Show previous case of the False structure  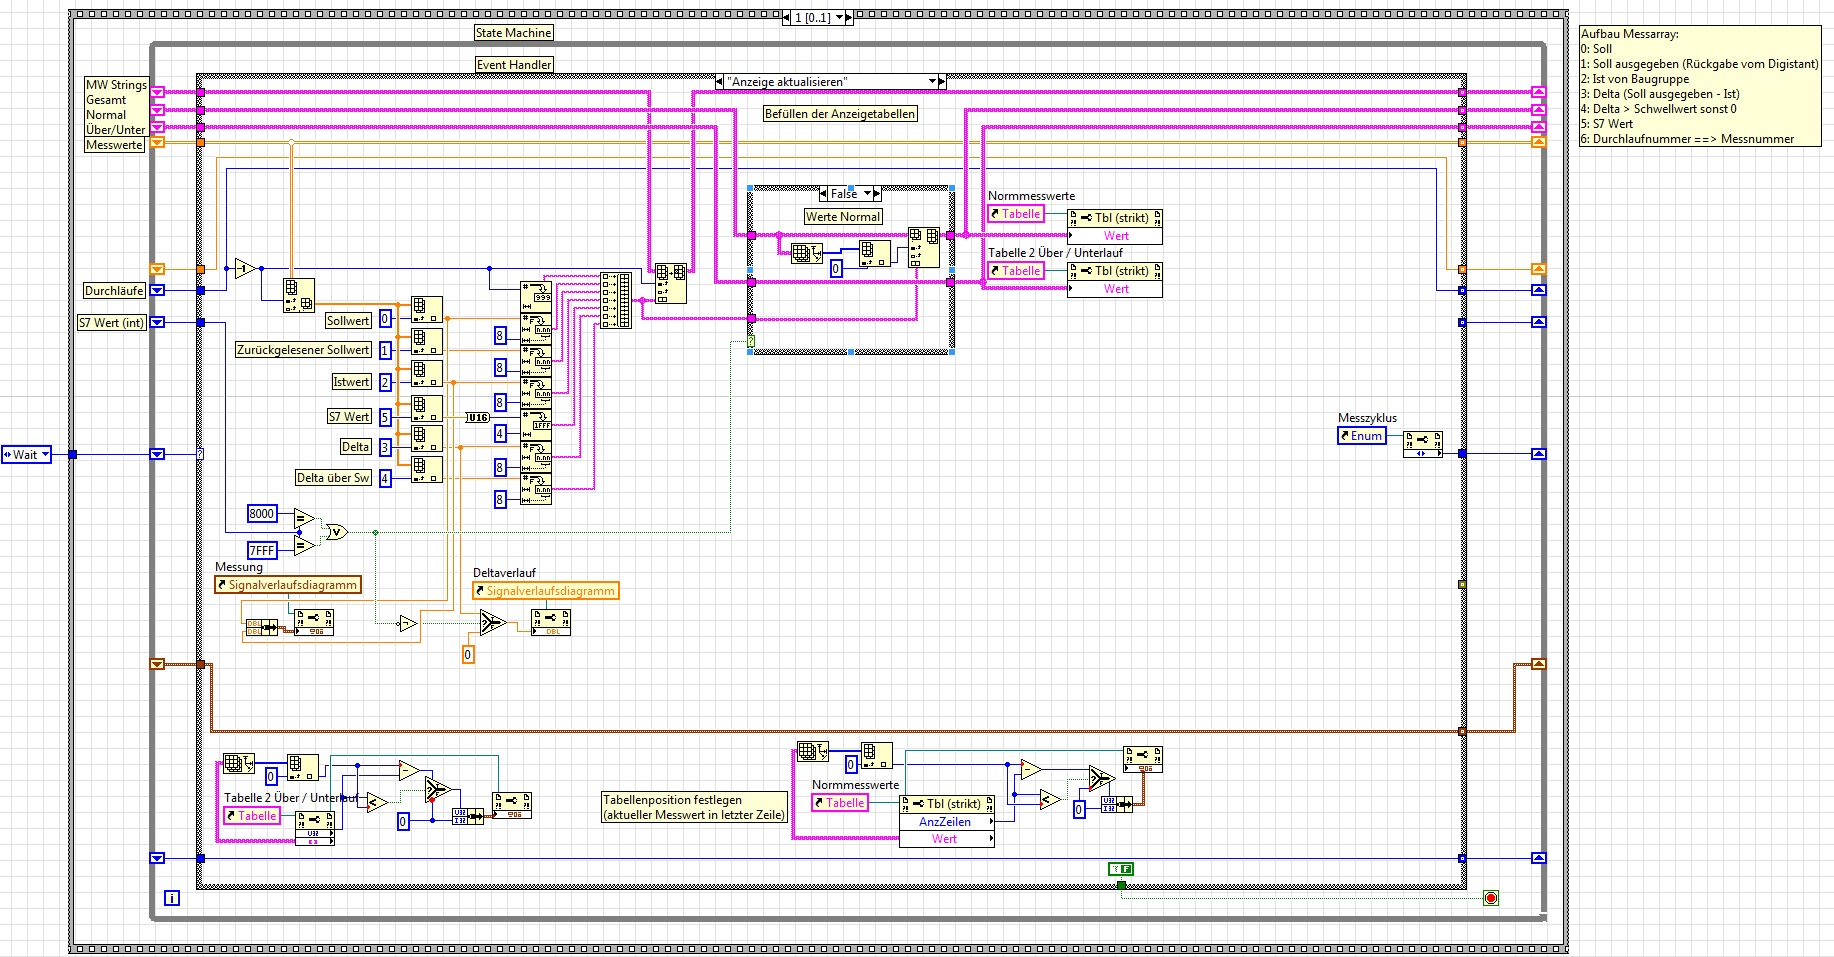coord(824,194)
